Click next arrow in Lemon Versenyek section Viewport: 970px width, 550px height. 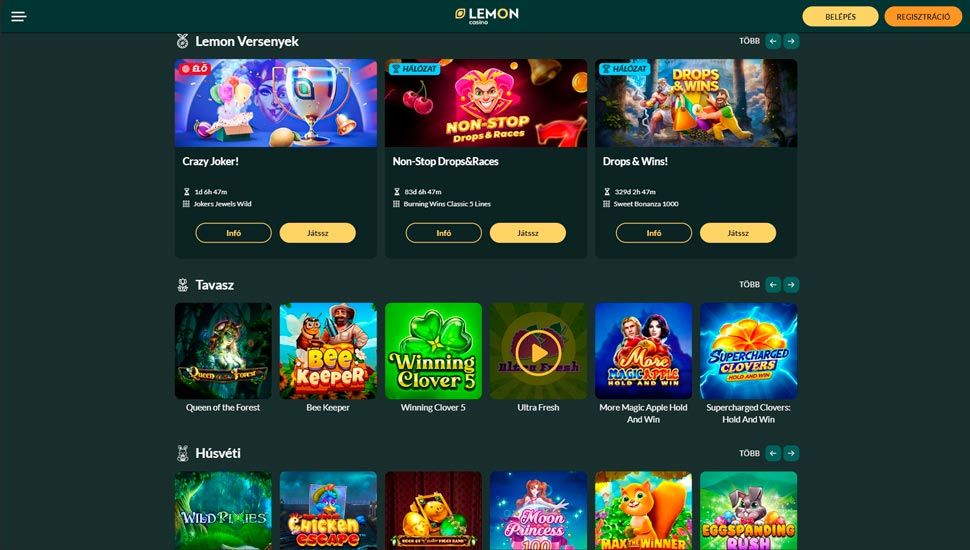point(791,41)
